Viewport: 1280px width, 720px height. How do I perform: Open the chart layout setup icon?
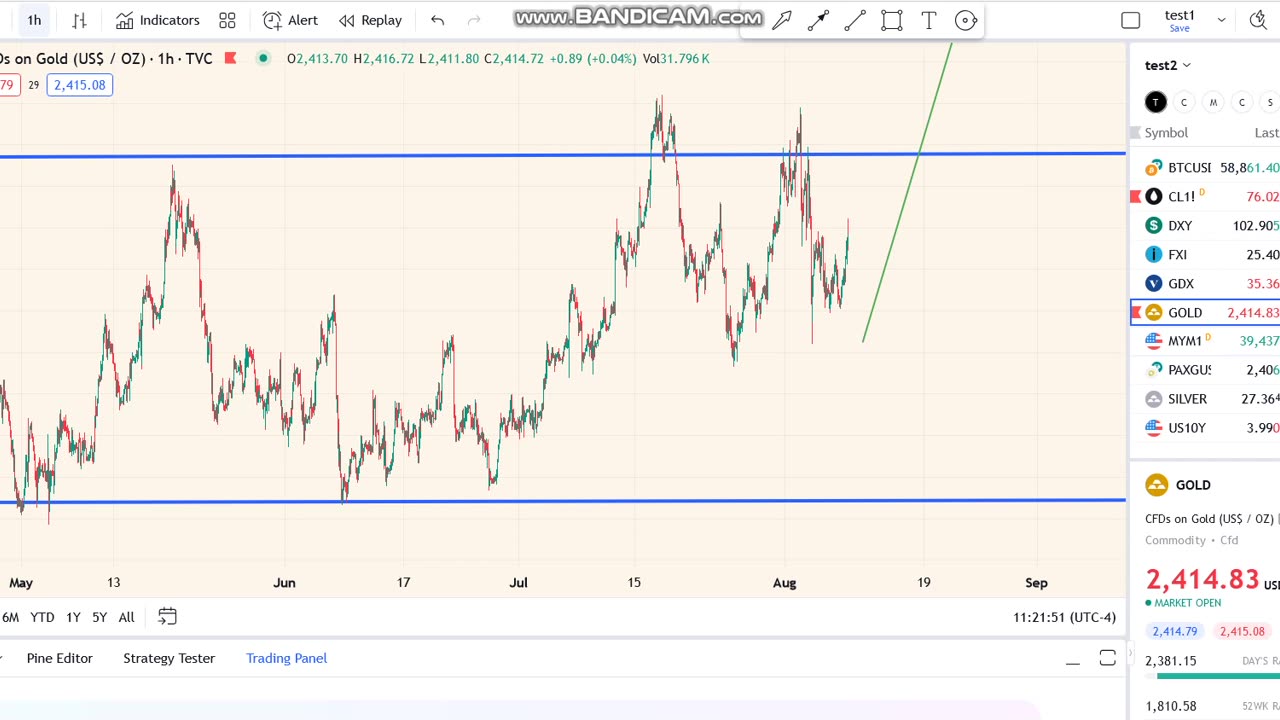click(x=1131, y=20)
